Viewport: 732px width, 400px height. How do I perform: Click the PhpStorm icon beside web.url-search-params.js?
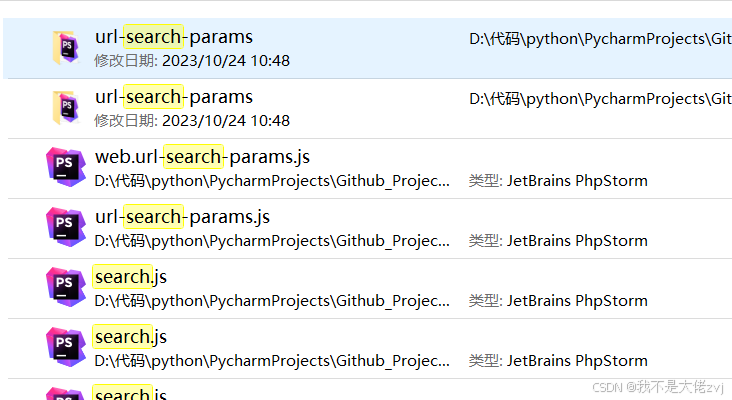(x=66, y=167)
